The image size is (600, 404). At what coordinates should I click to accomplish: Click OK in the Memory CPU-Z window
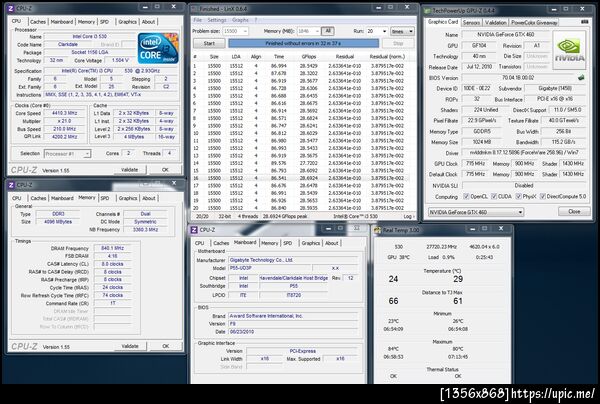point(165,346)
